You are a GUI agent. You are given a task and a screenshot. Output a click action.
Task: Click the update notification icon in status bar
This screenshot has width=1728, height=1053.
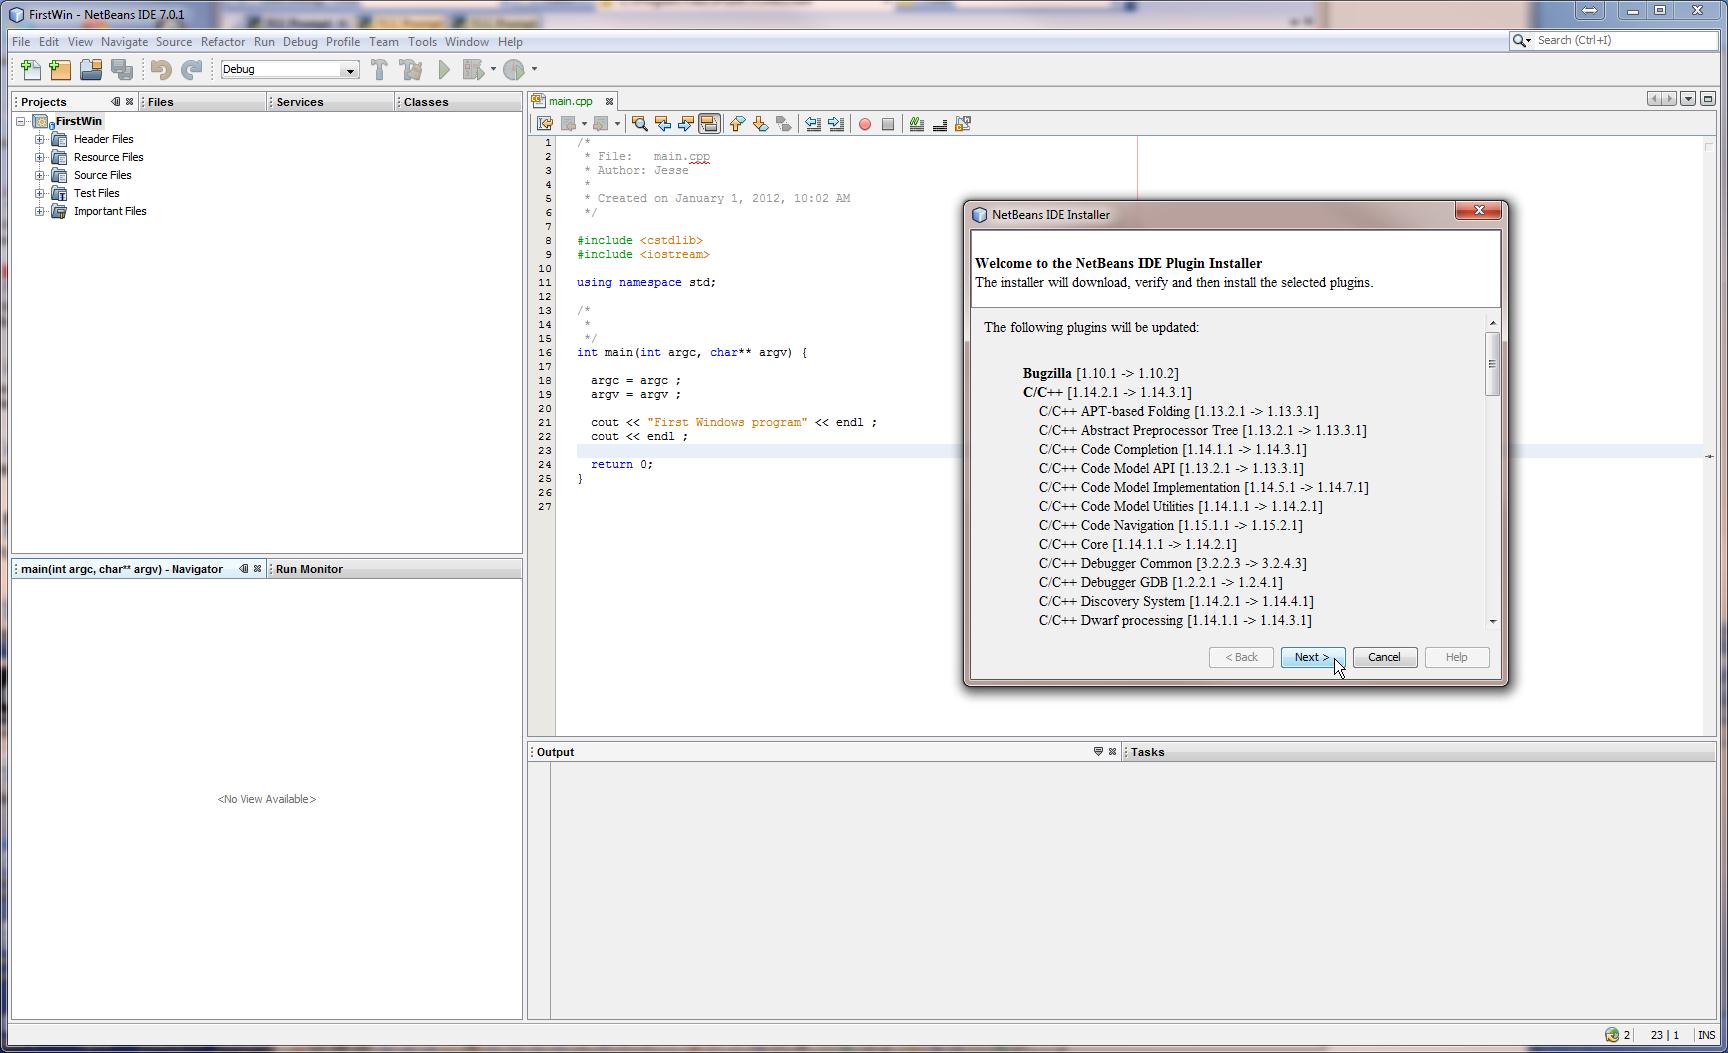click(x=1612, y=1035)
